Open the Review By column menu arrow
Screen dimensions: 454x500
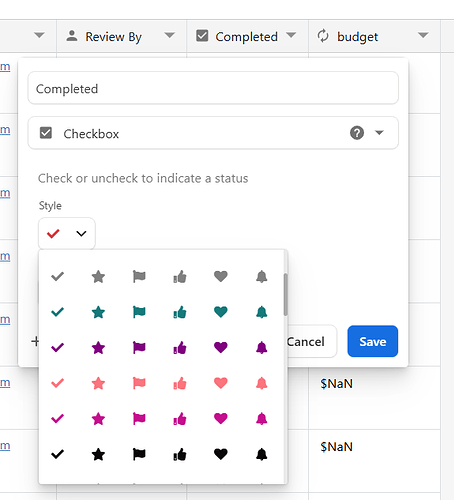click(x=170, y=35)
